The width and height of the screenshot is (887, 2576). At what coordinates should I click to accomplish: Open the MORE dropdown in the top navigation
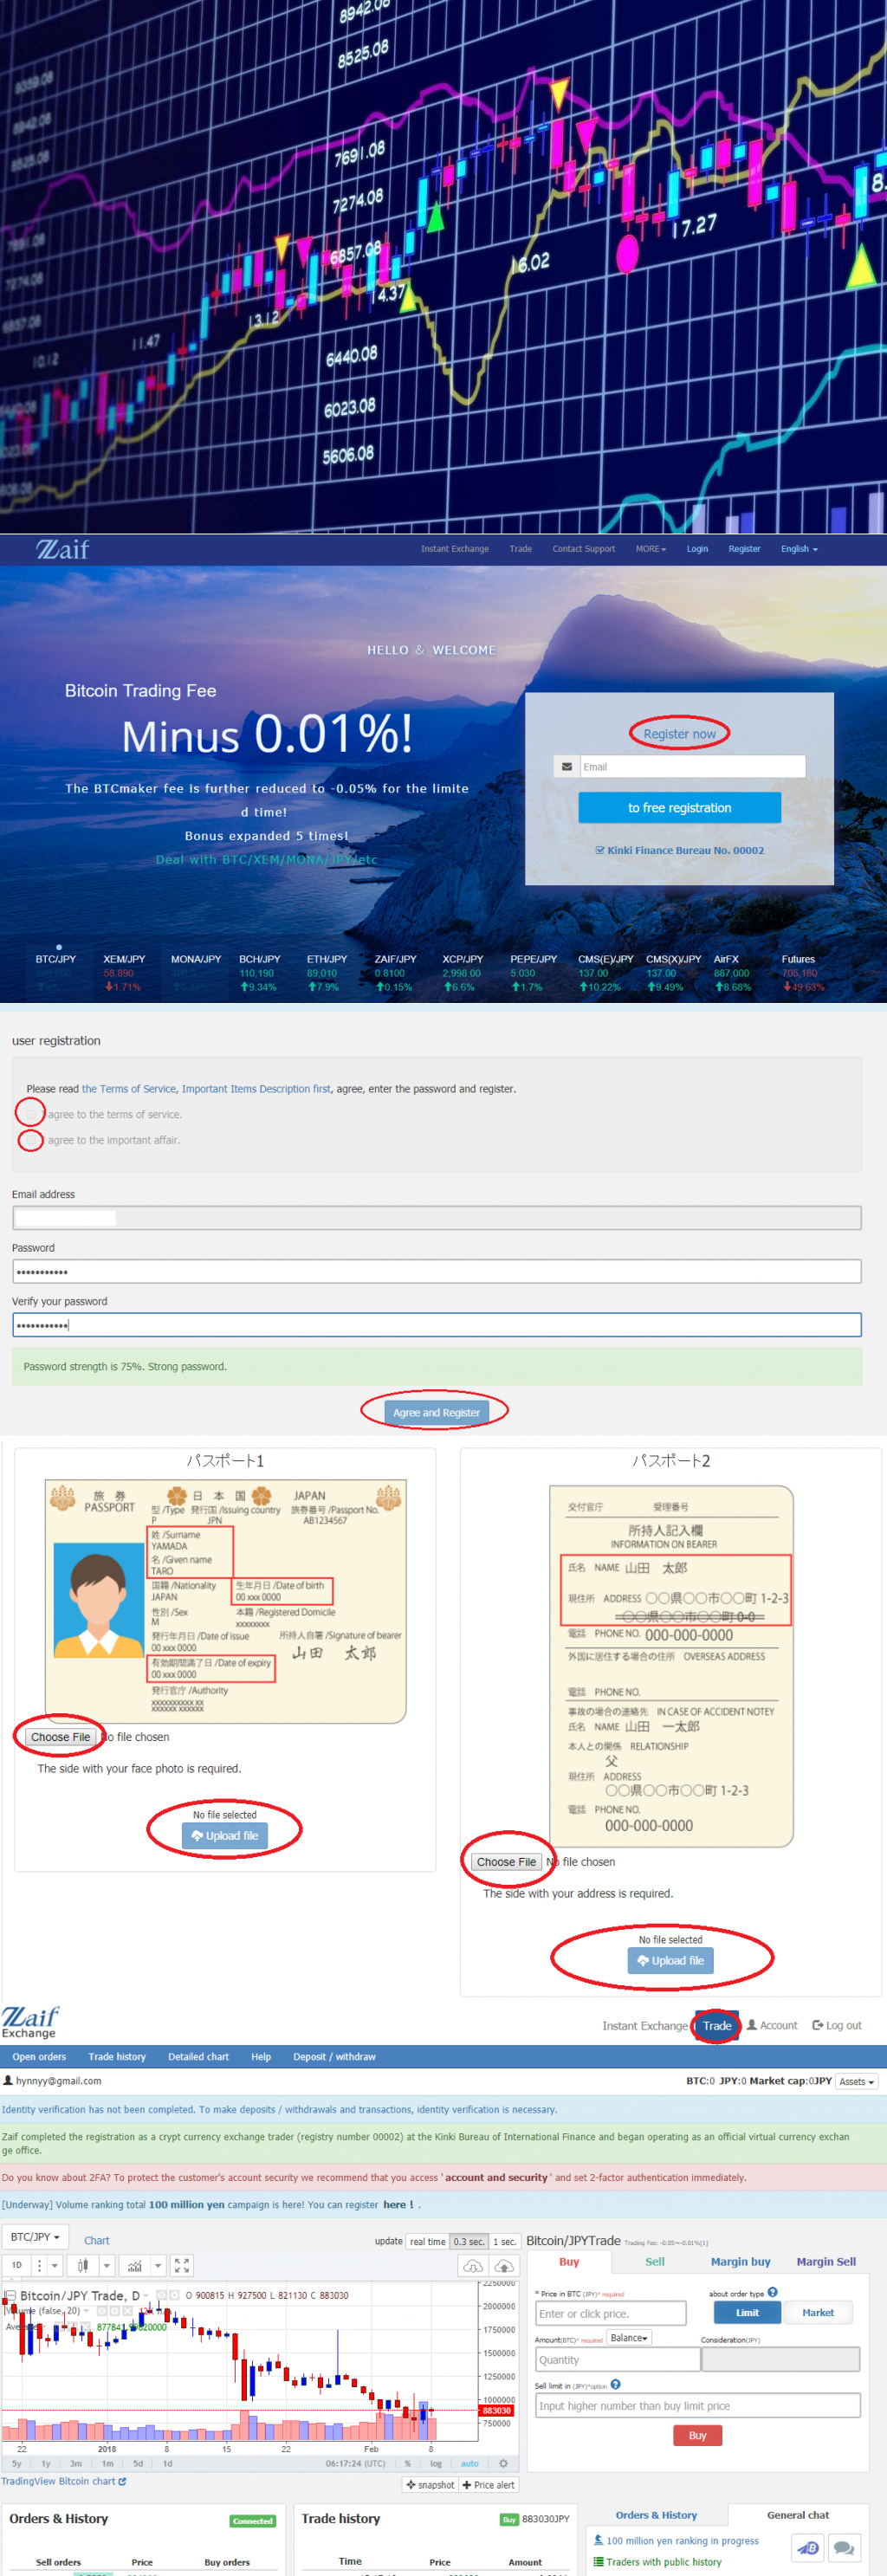(x=650, y=549)
